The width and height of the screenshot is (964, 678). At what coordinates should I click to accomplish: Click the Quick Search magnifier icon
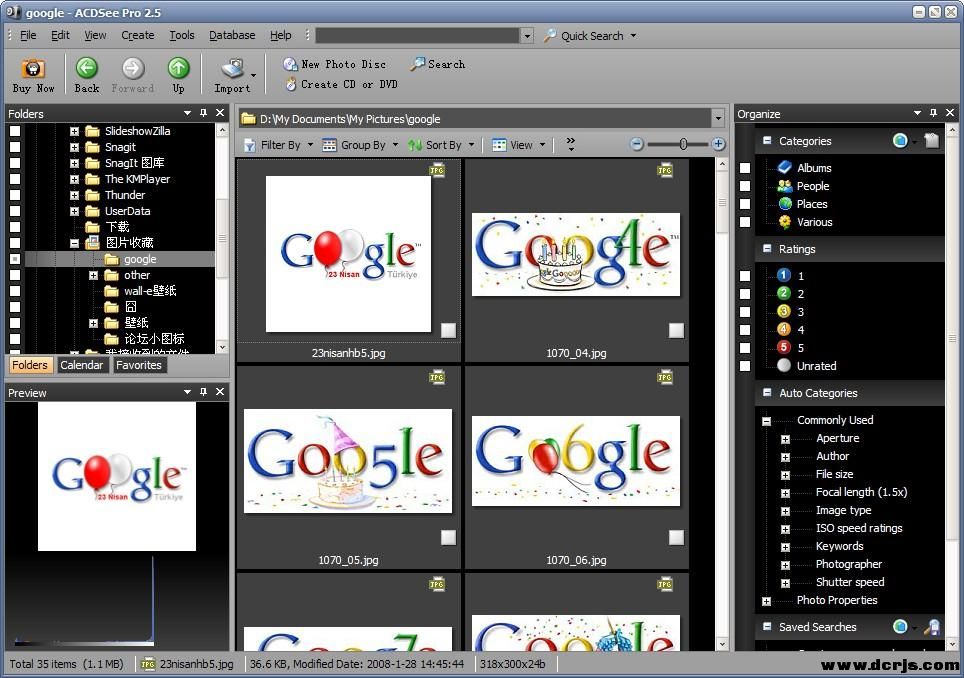(550, 36)
